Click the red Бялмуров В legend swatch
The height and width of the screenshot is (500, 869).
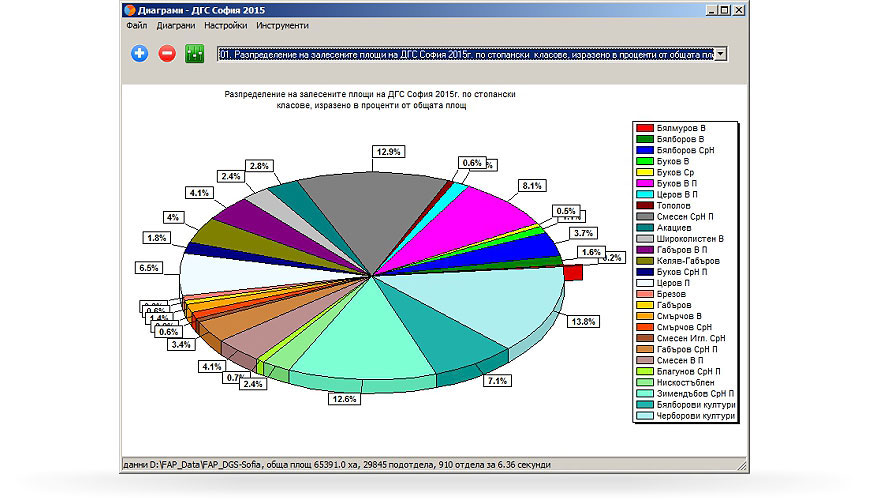pos(645,128)
